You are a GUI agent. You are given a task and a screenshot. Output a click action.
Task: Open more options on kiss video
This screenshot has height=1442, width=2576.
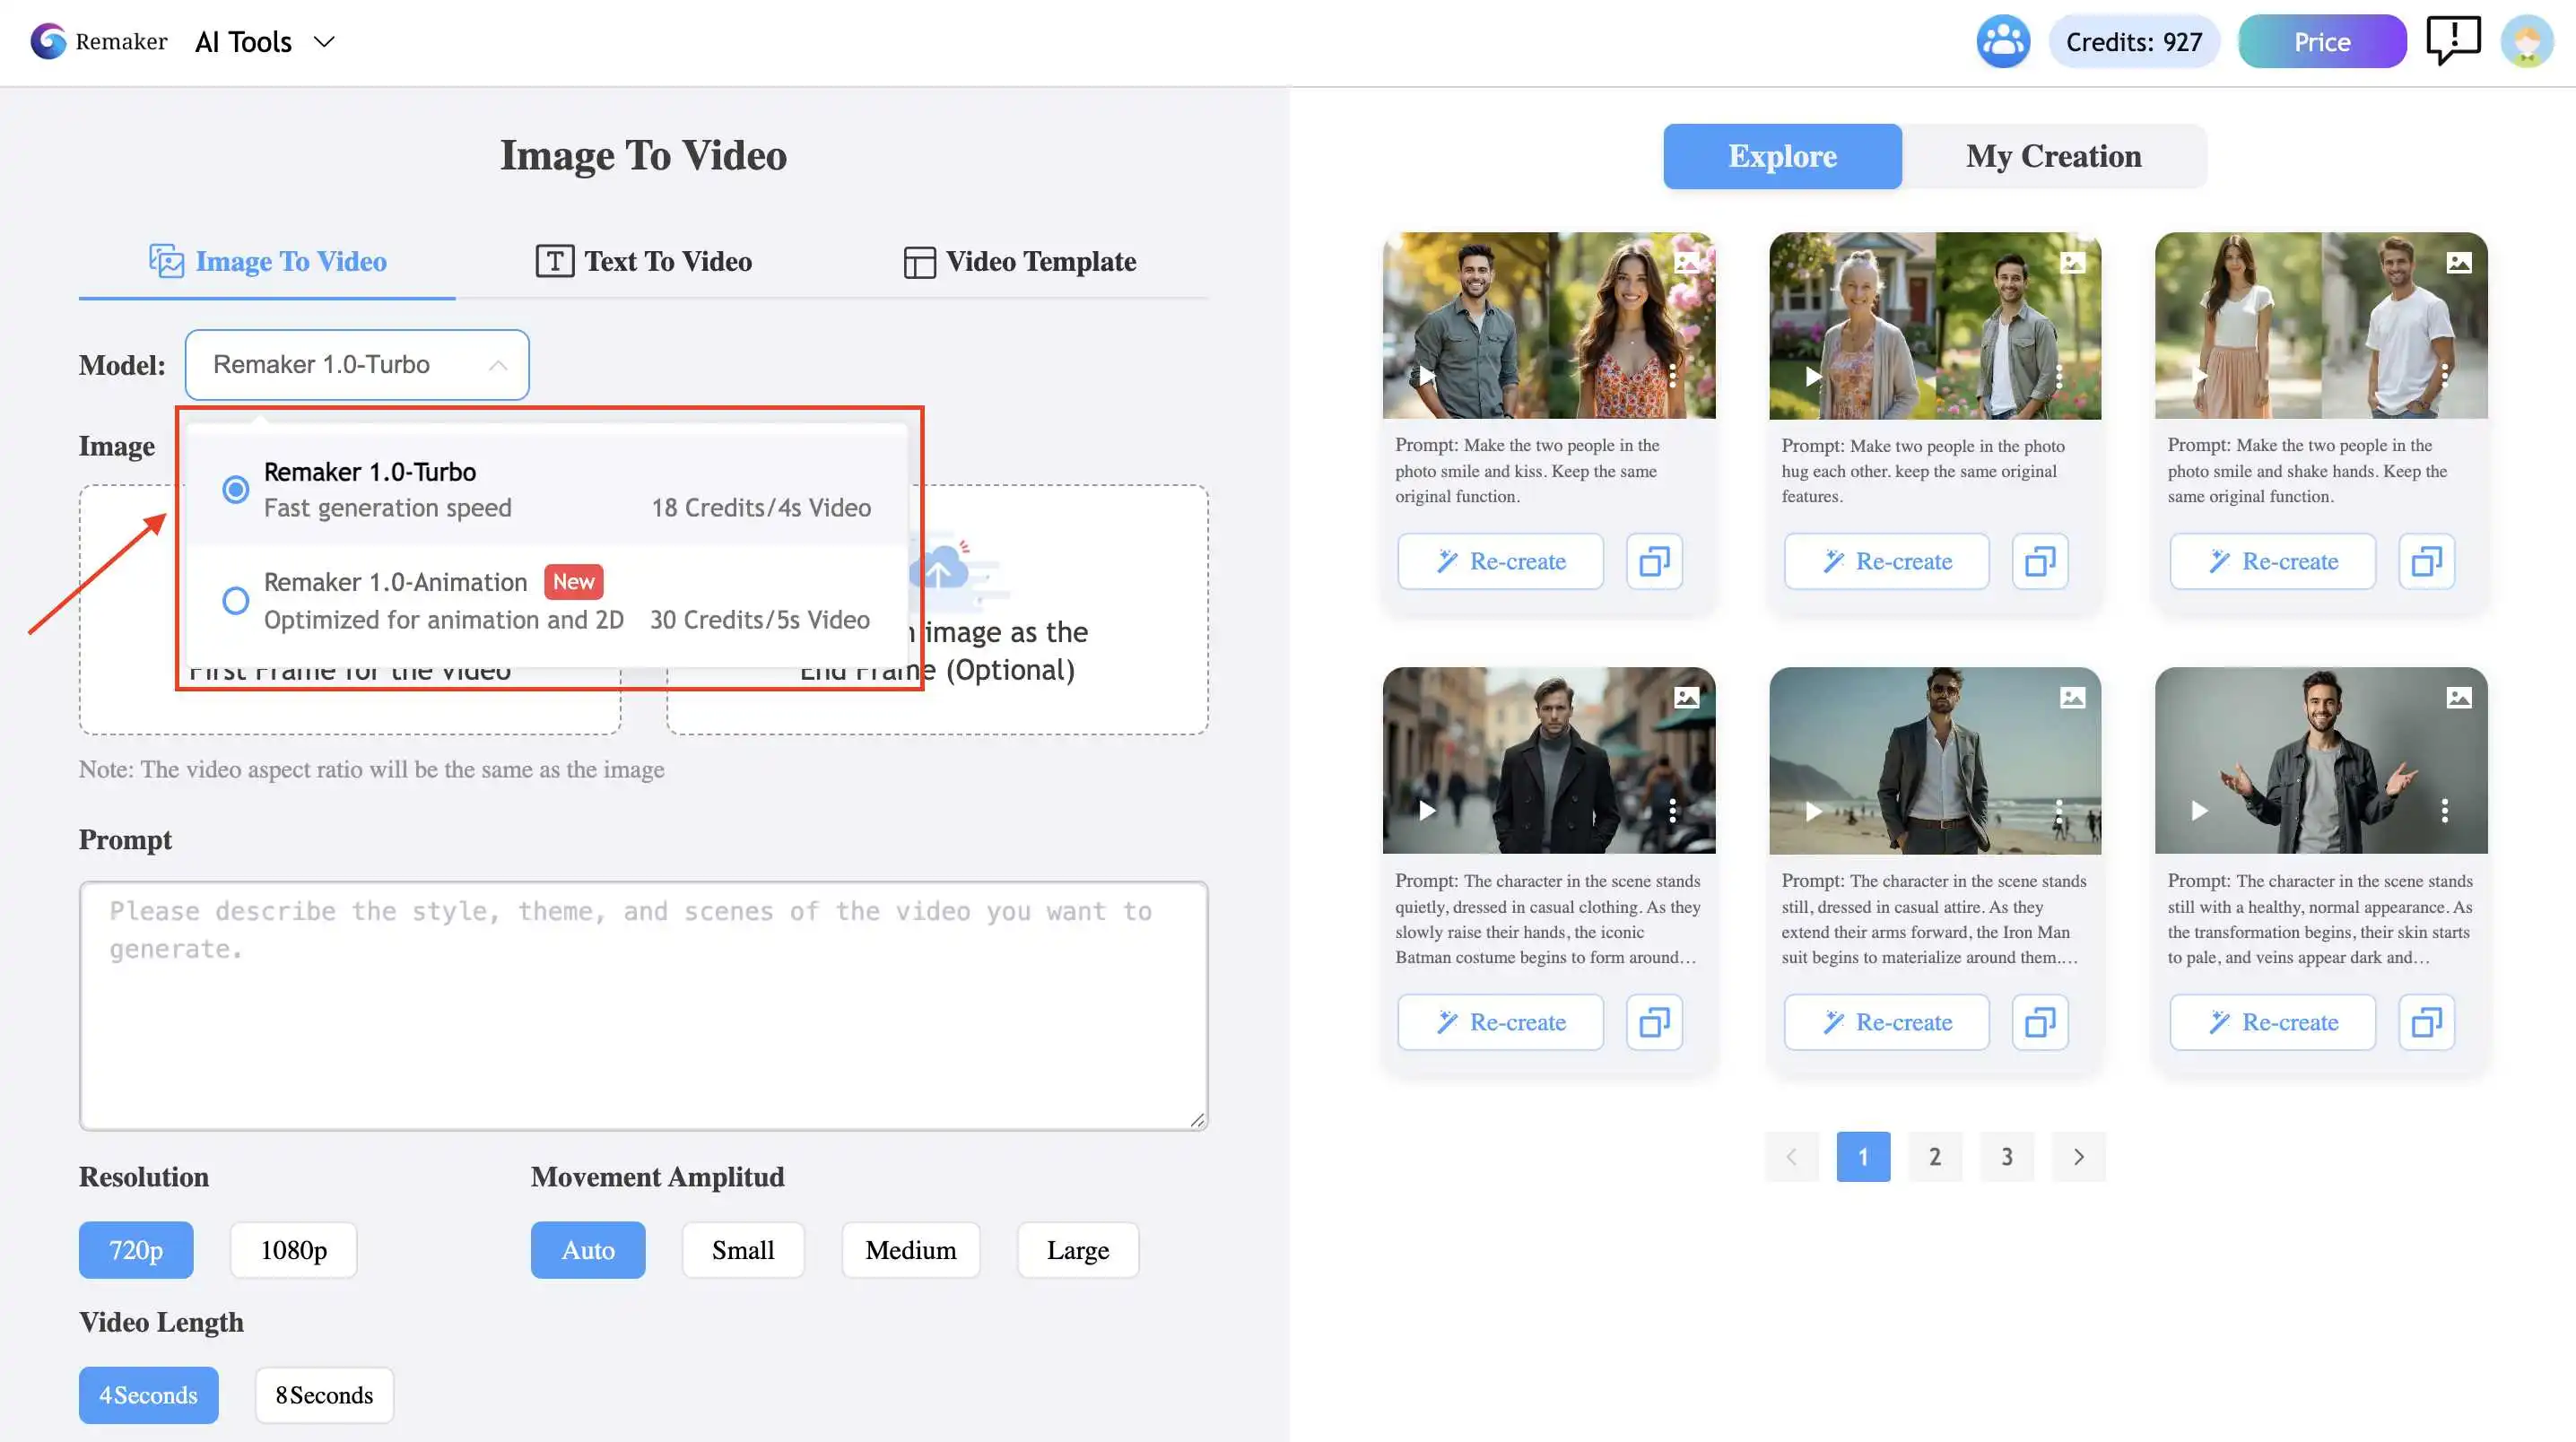(x=1672, y=376)
